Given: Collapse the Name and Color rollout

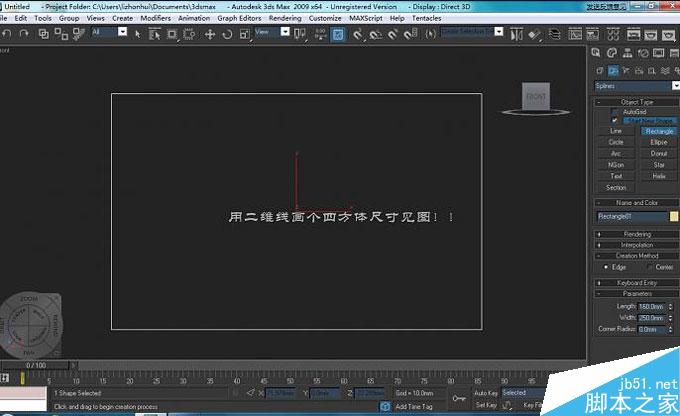Looking at the screenshot, I should (636, 203).
